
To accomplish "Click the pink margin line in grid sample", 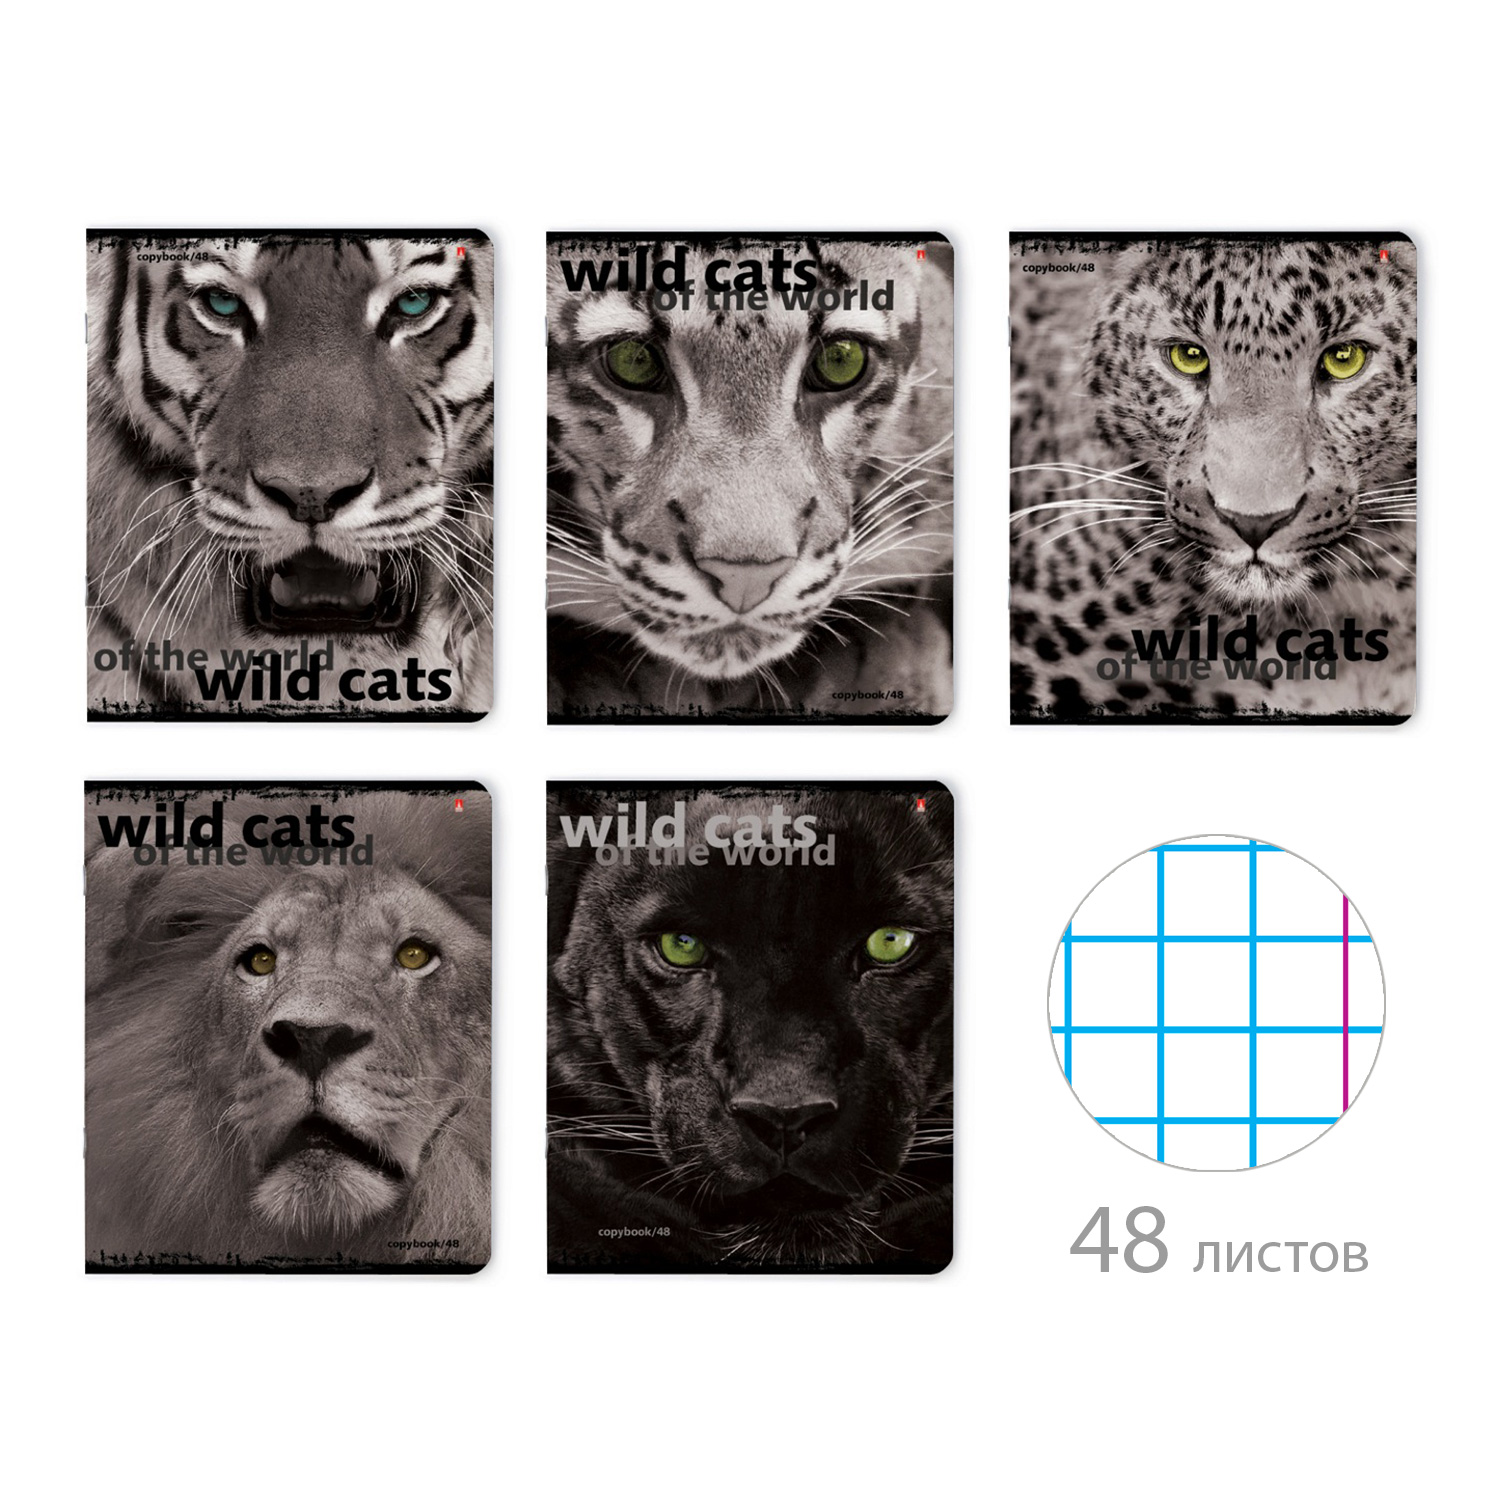I will [1345, 1004].
